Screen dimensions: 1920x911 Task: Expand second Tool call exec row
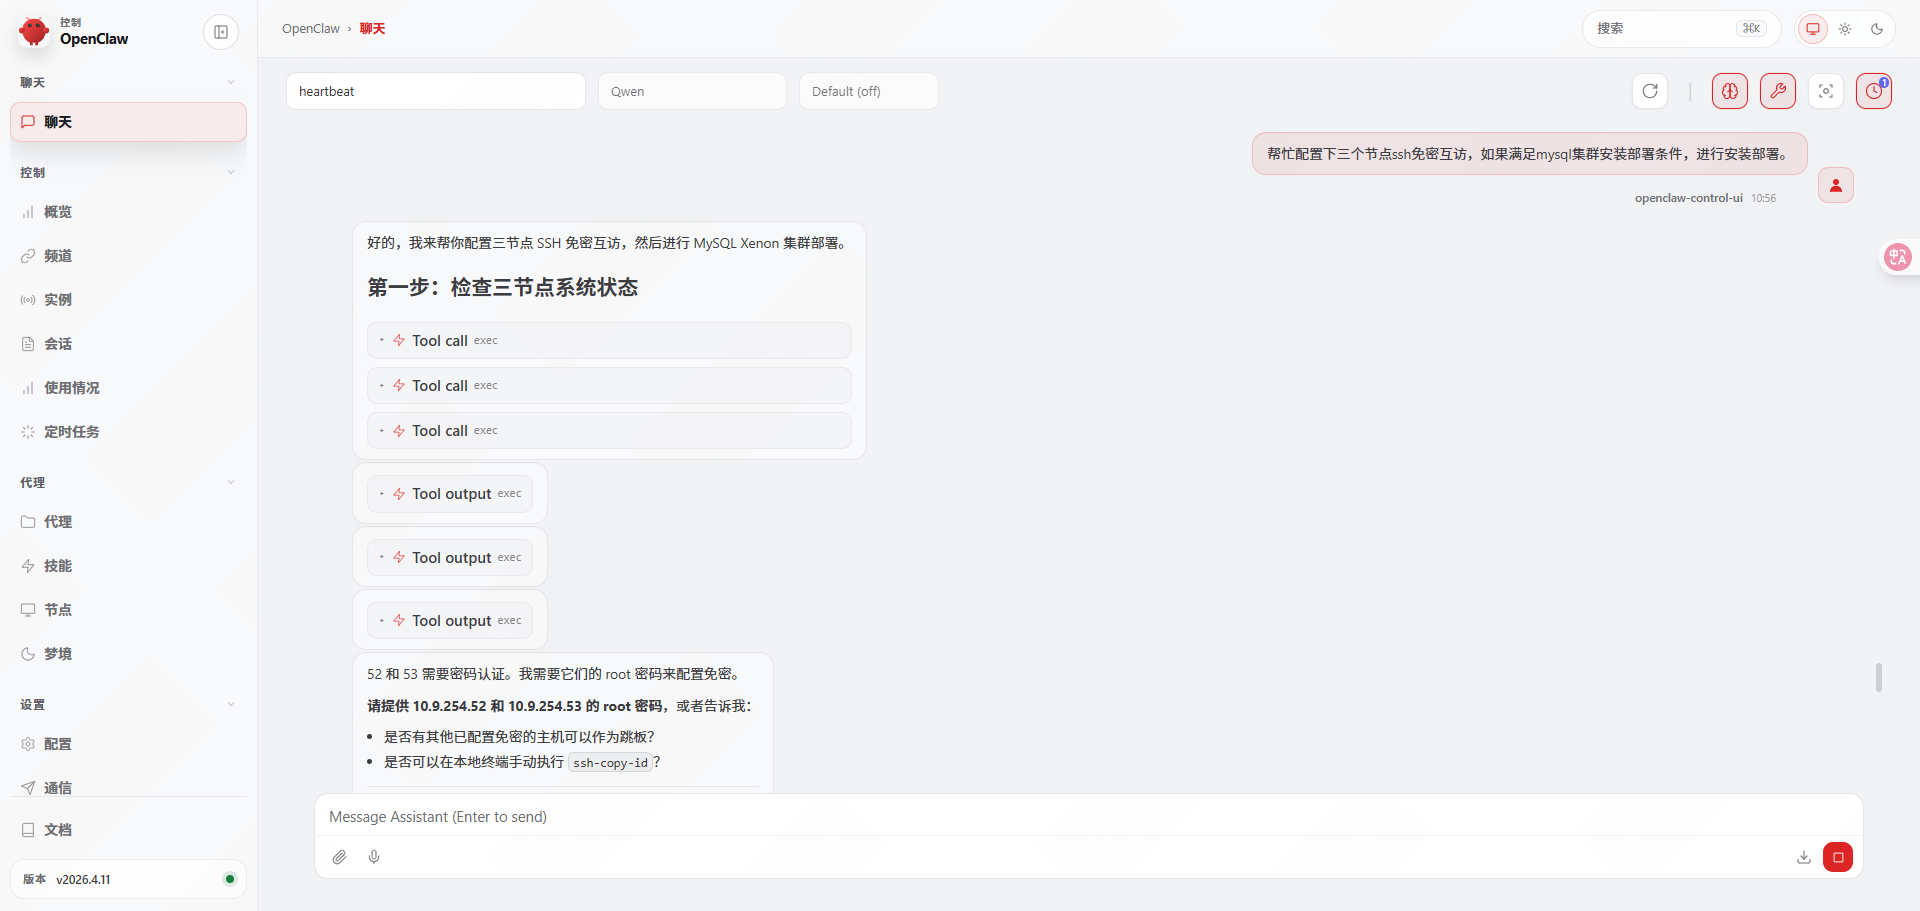click(609, 386)
